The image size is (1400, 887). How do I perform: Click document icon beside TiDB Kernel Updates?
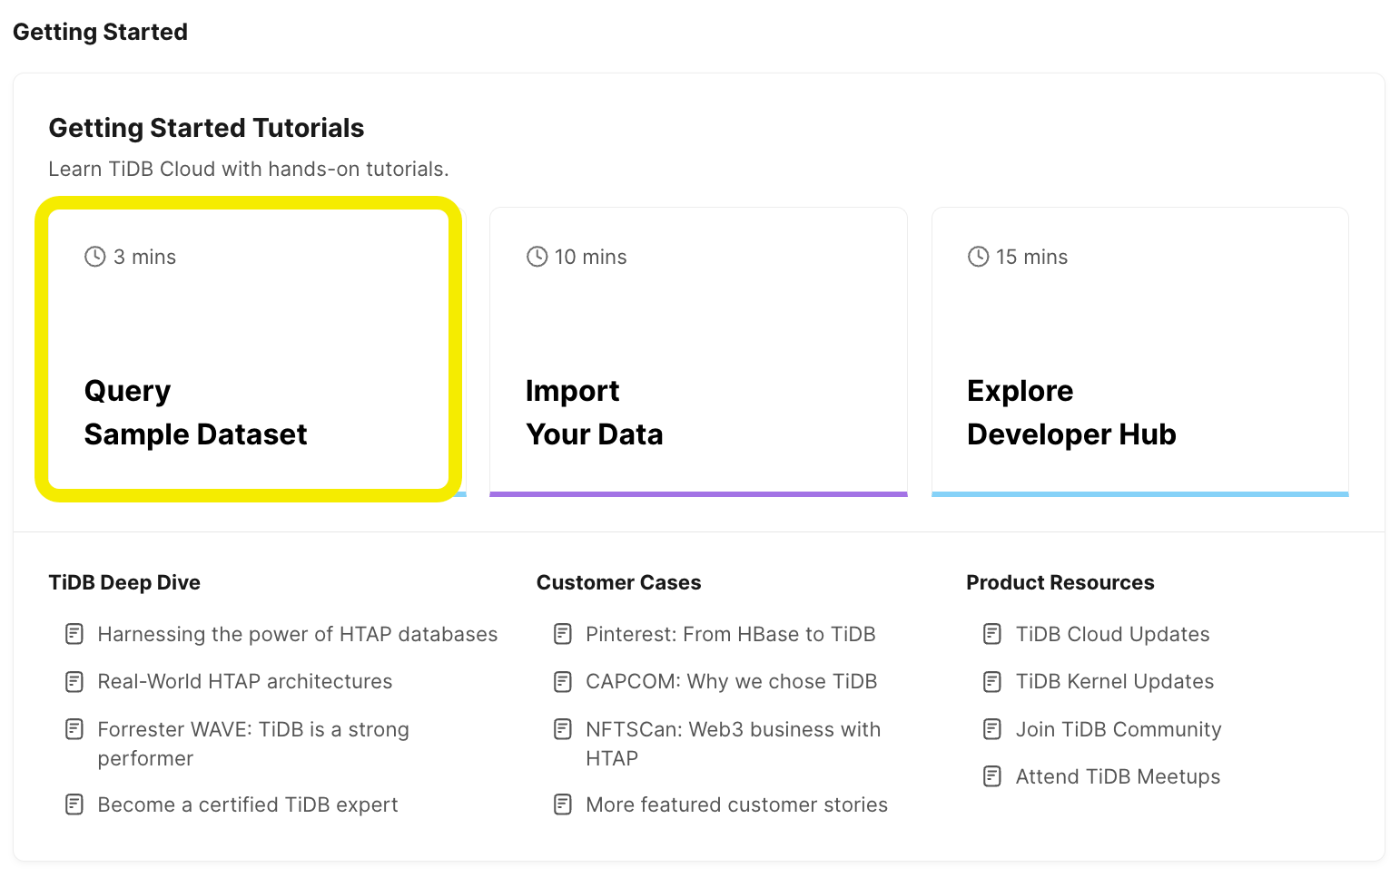coord(992,682)
